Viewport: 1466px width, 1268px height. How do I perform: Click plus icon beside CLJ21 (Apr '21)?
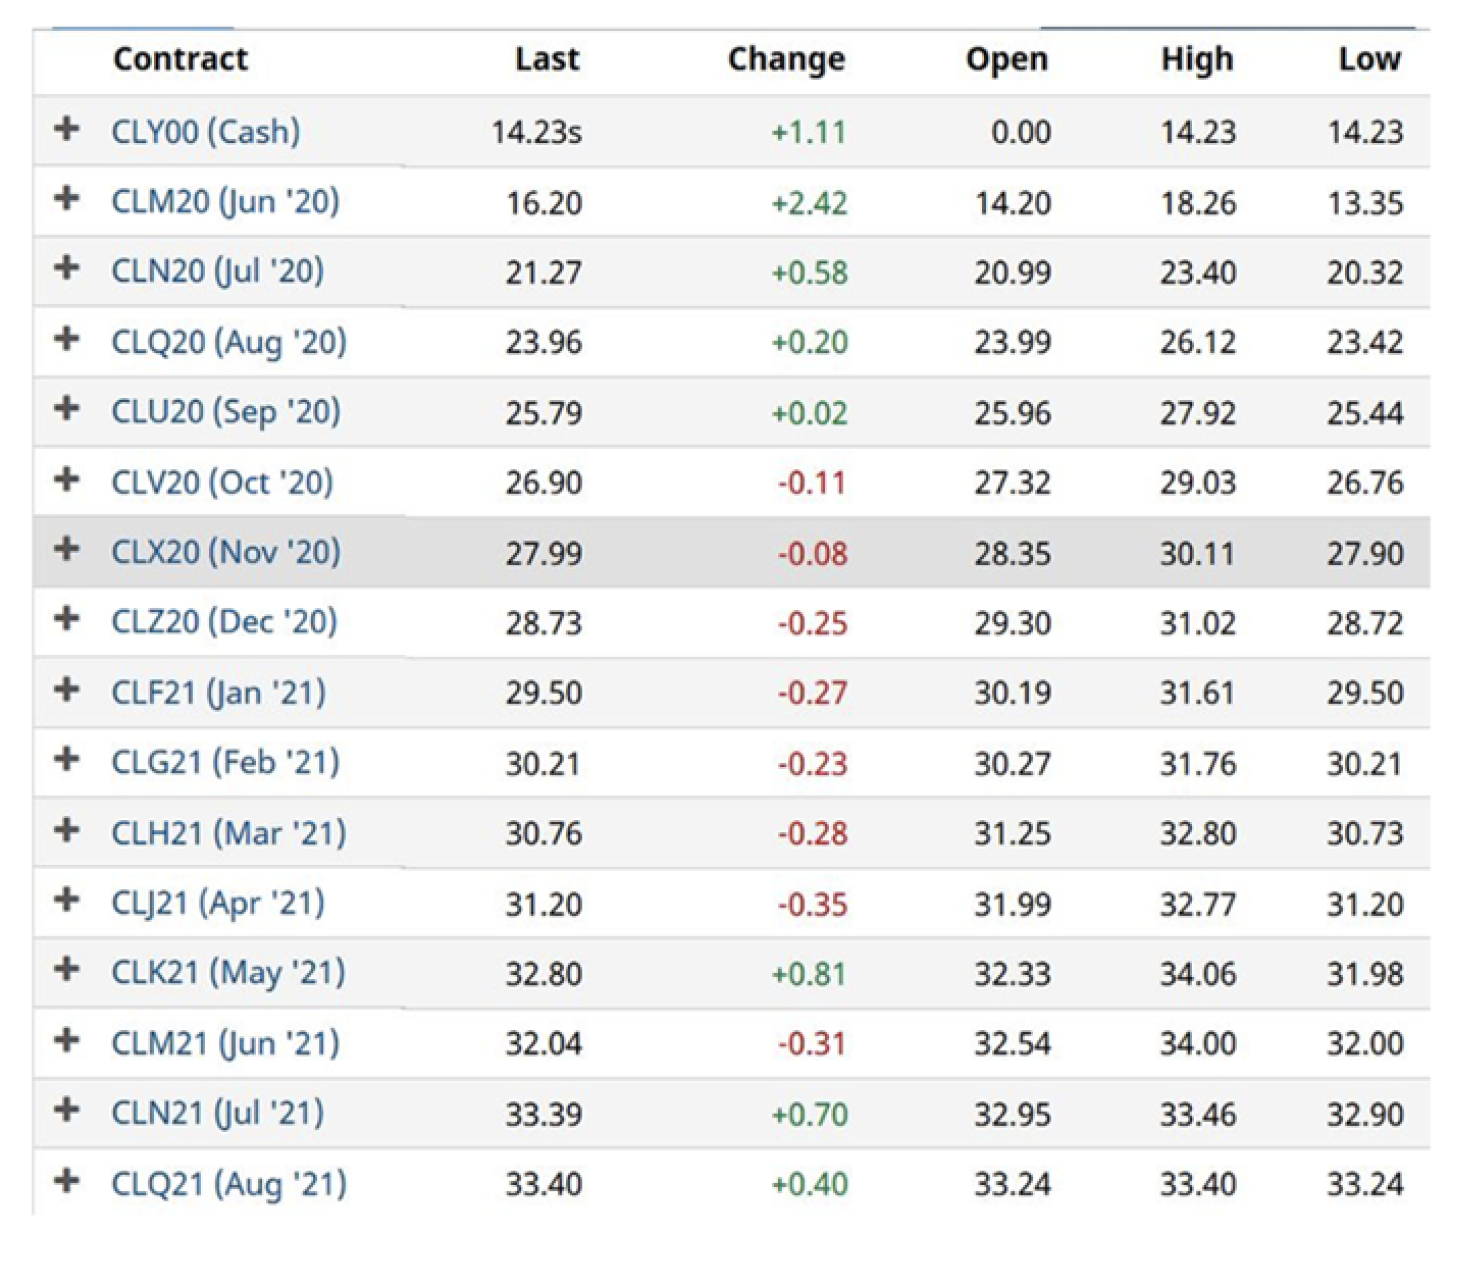(x=67, y=900)
